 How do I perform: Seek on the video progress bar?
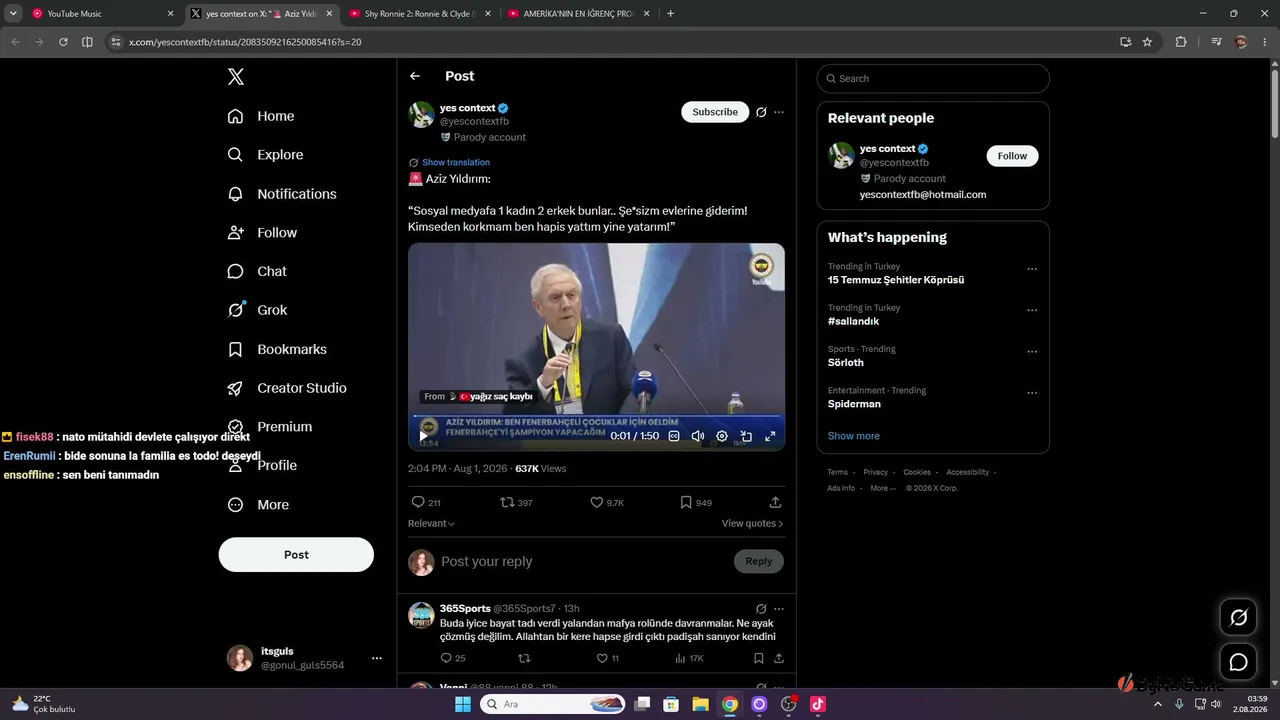596,416
